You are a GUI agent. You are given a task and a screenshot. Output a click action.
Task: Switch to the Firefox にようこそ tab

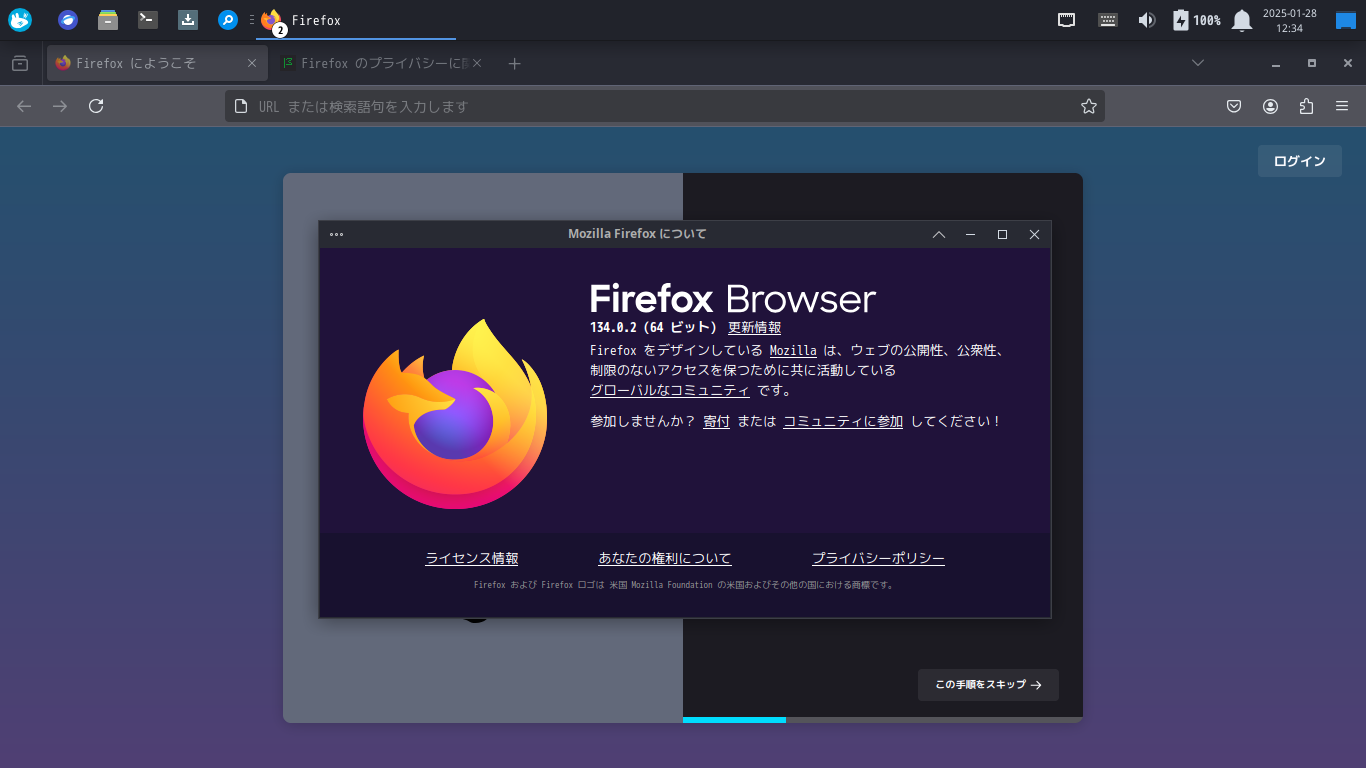pos(150,62)
